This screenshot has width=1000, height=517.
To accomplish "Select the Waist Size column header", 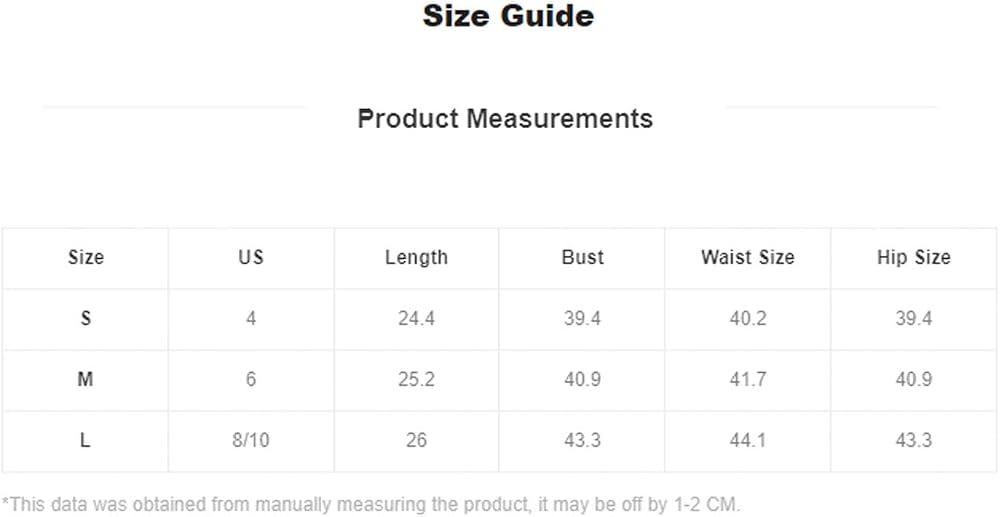I will pos(747,258).
